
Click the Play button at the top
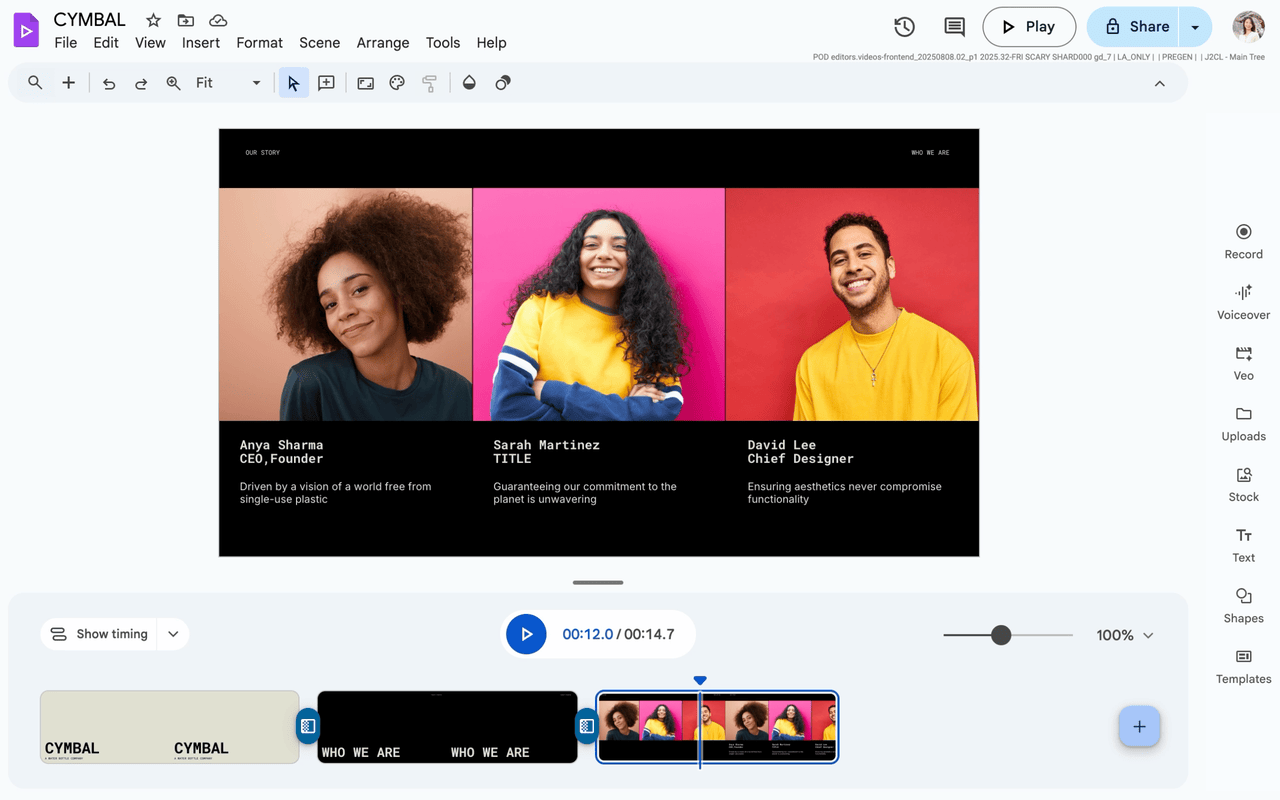[x=1029, y=27]
